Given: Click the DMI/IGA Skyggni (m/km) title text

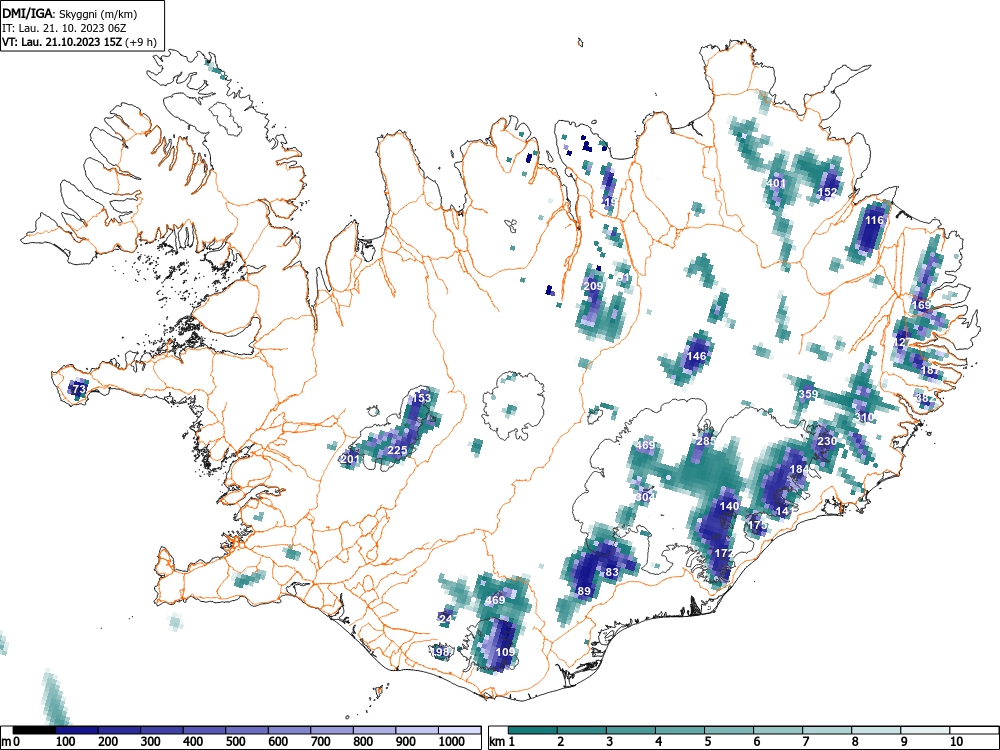Looking at the screenshot, I should point(70,13).
